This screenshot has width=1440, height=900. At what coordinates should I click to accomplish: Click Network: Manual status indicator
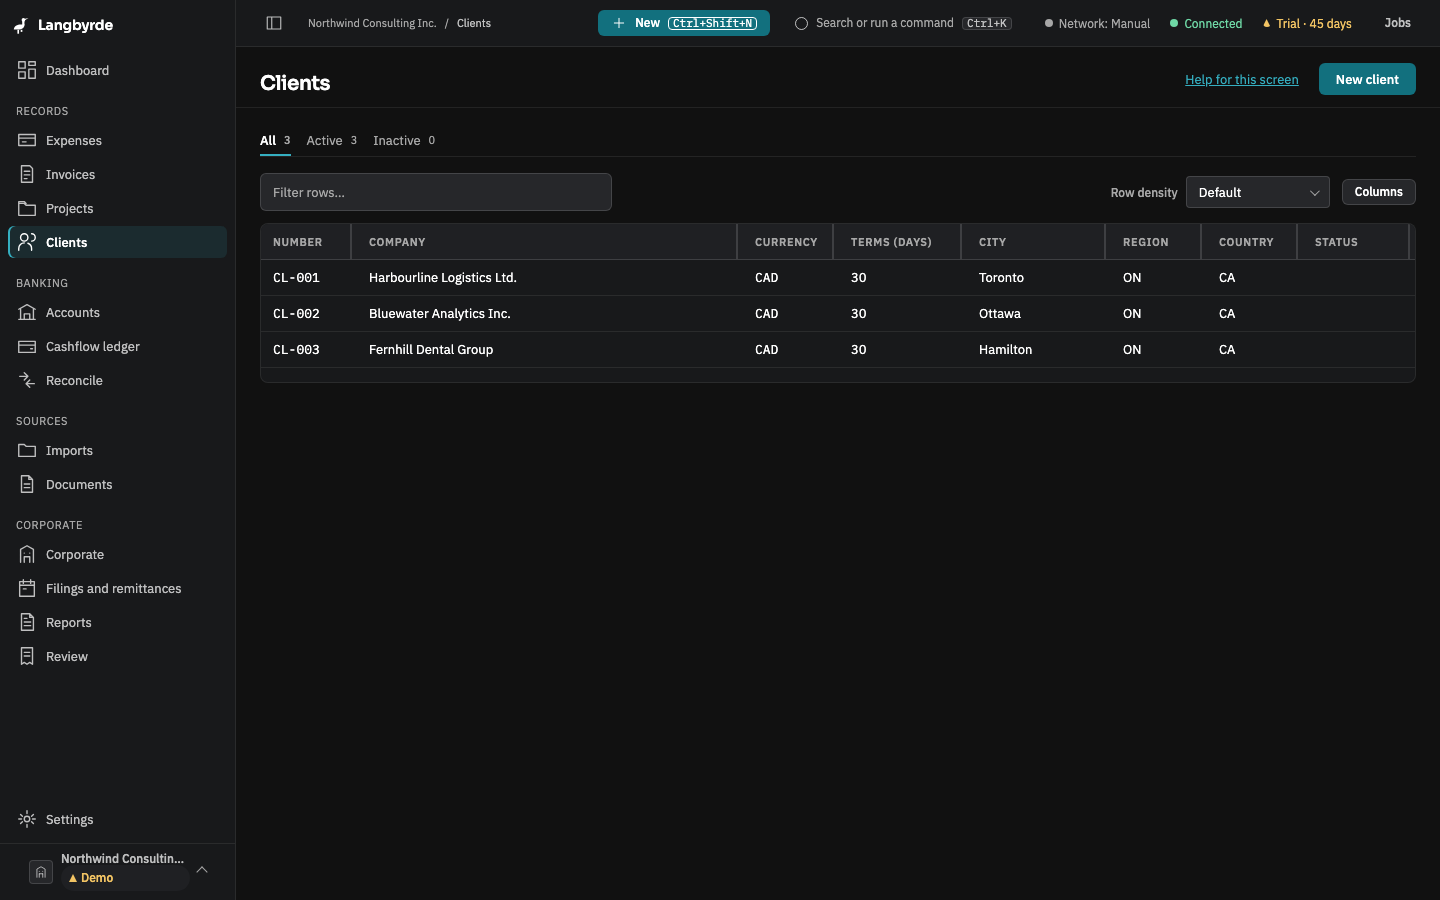pos(1097,23)
